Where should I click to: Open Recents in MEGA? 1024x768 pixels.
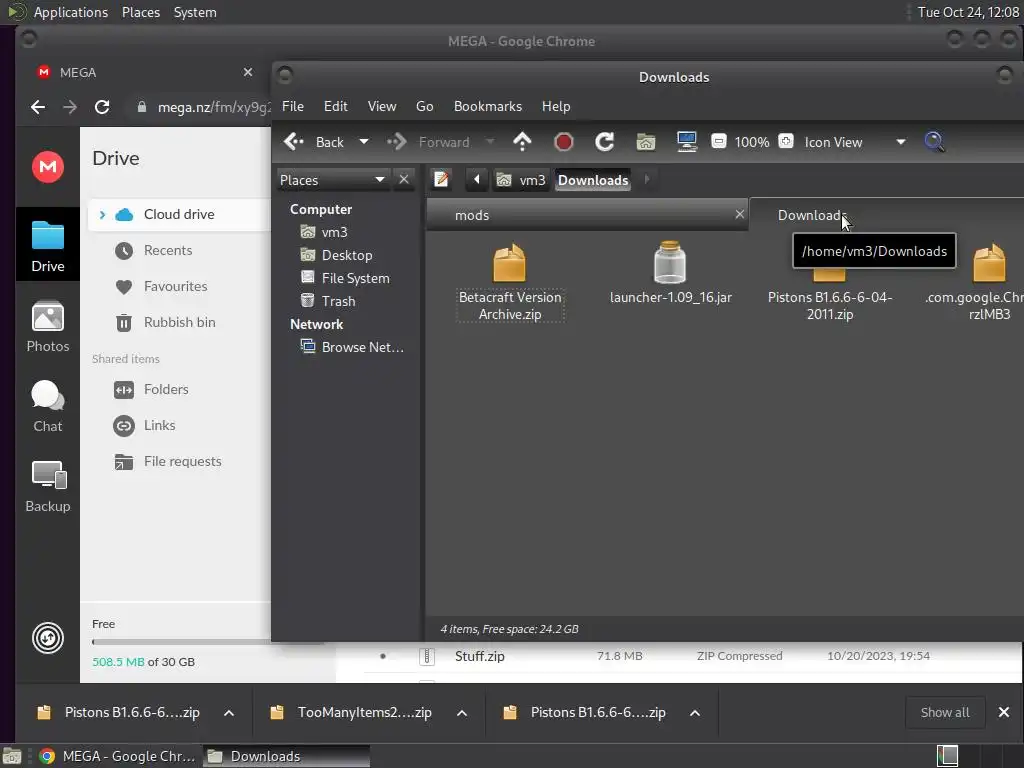[x=153, y=250]
